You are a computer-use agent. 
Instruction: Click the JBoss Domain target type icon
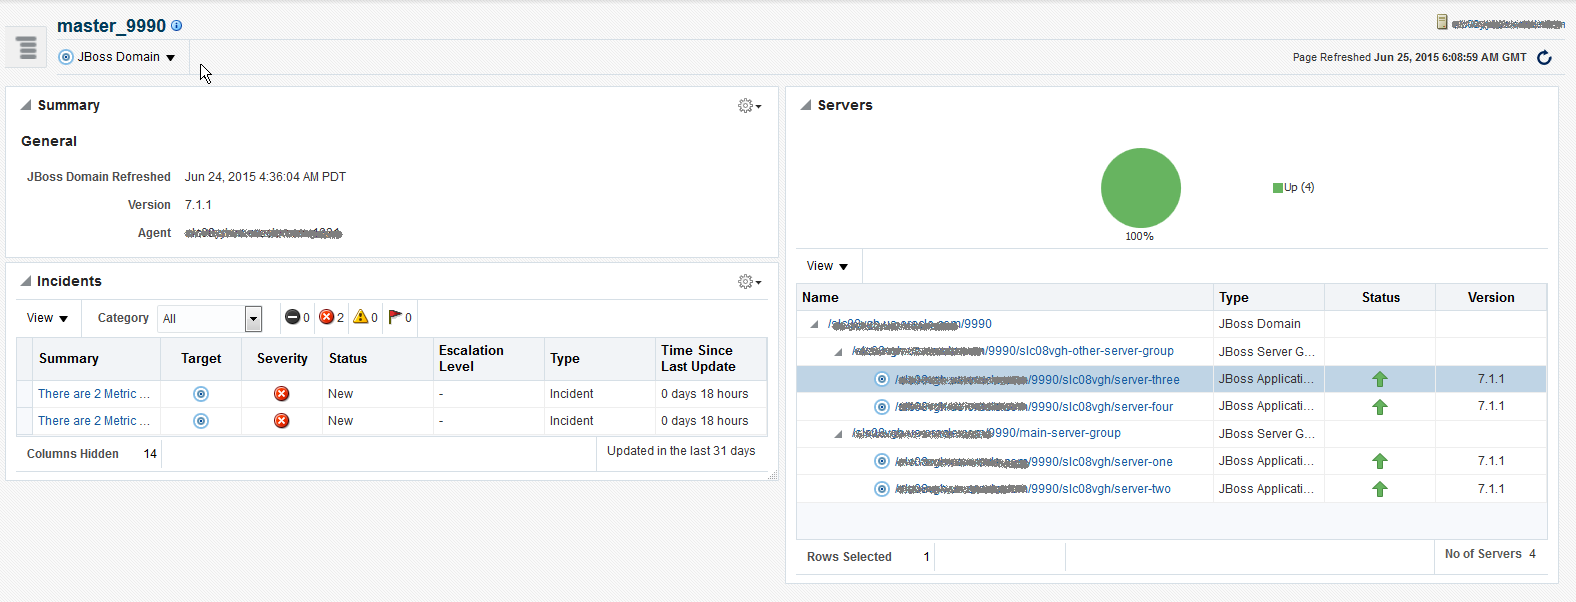pos(66,57)
